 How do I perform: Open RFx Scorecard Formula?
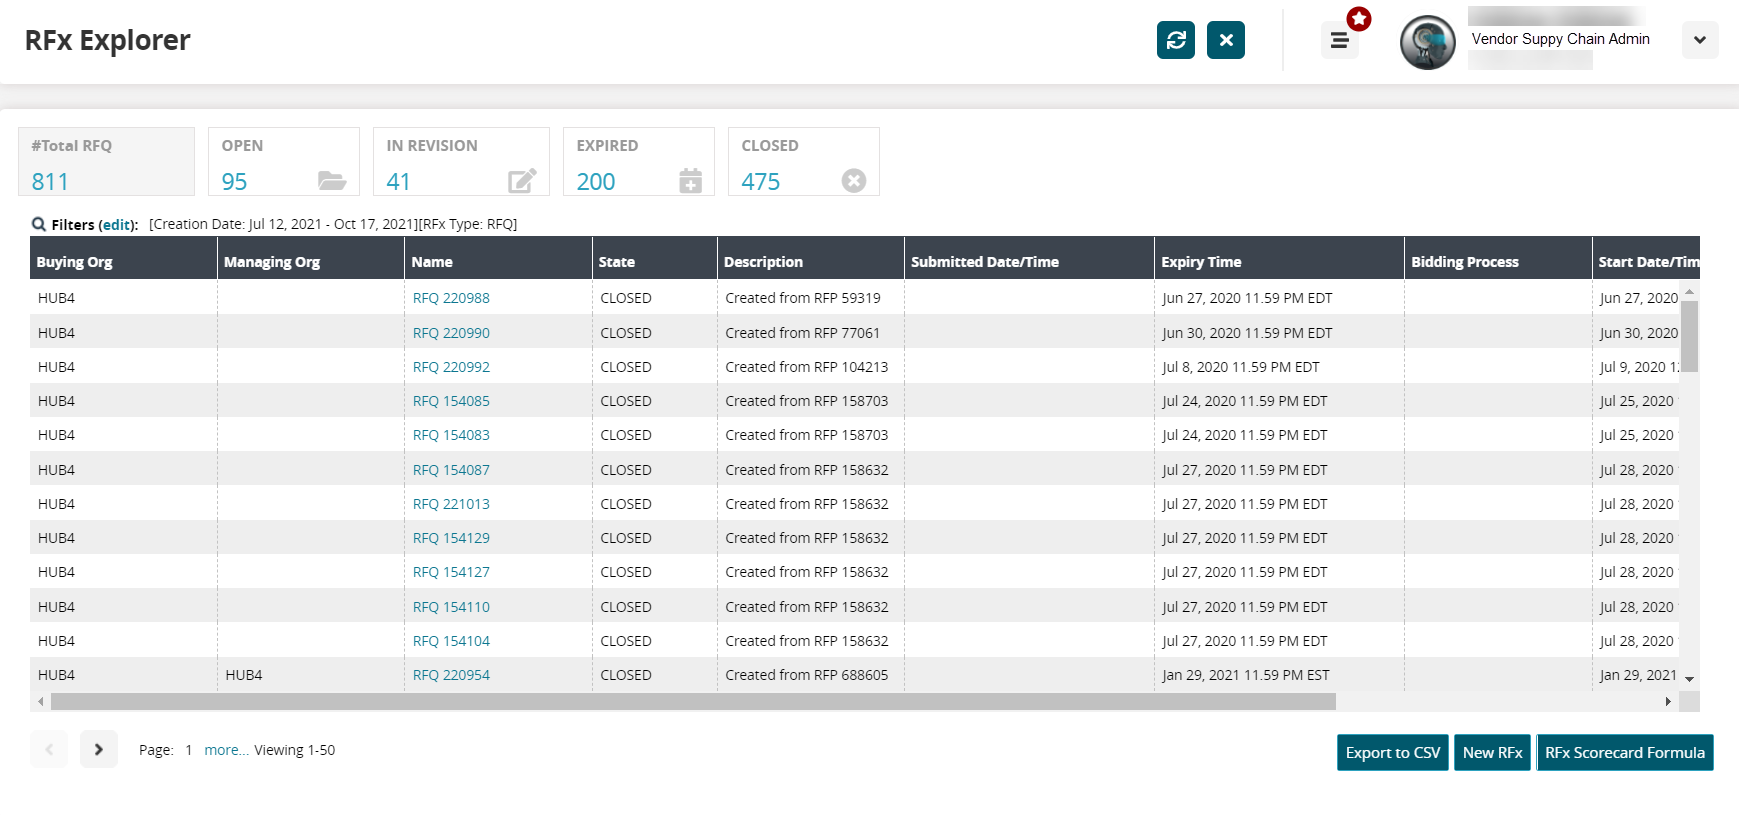pyautogui.click(x=1624, y=753)
